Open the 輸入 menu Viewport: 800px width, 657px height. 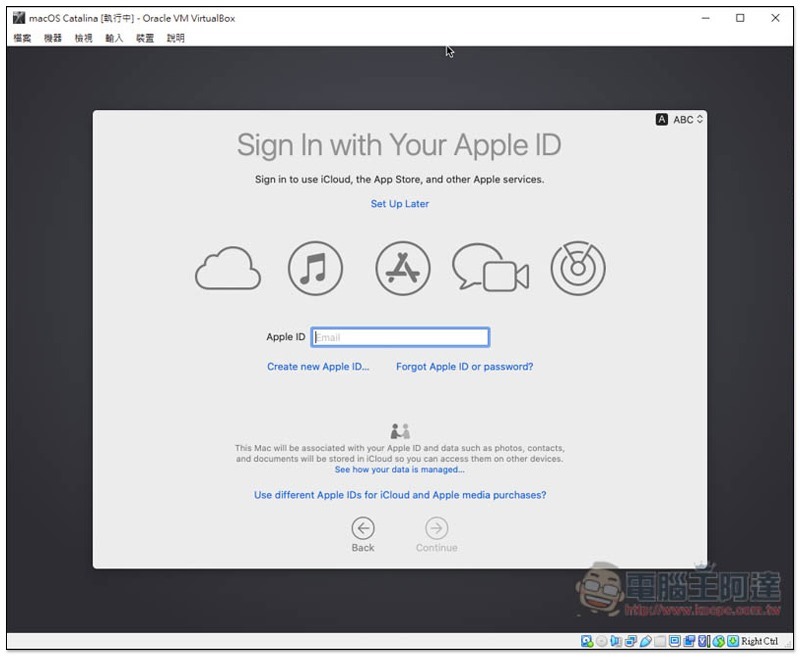pyautogui.click(x=114, y=38)
